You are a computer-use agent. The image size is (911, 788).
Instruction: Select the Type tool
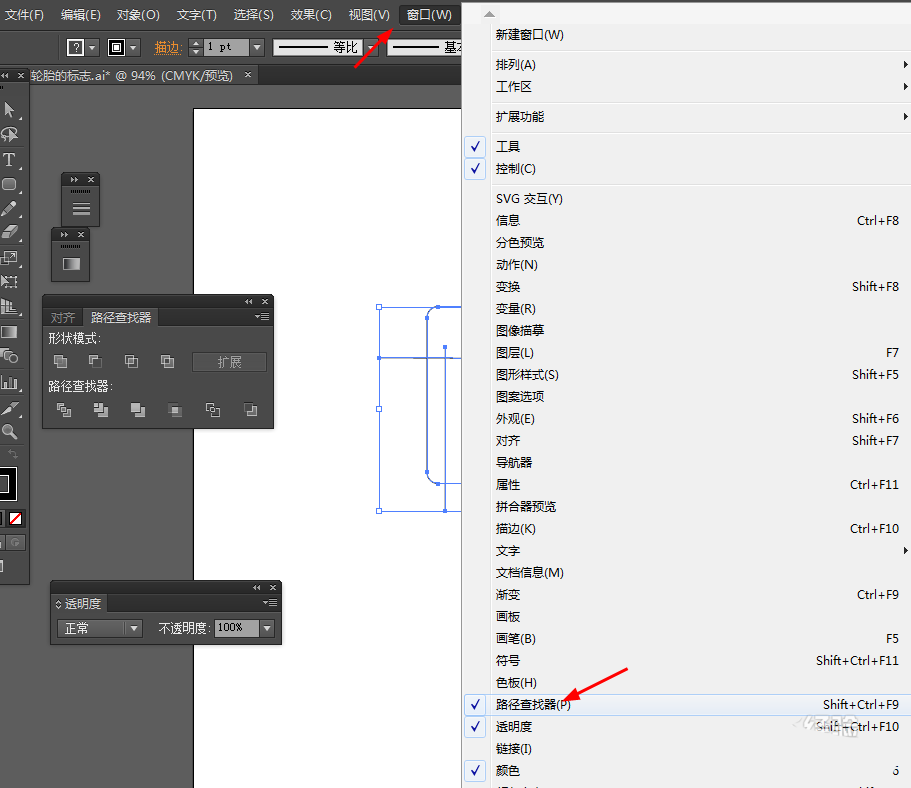click(9, 160)
